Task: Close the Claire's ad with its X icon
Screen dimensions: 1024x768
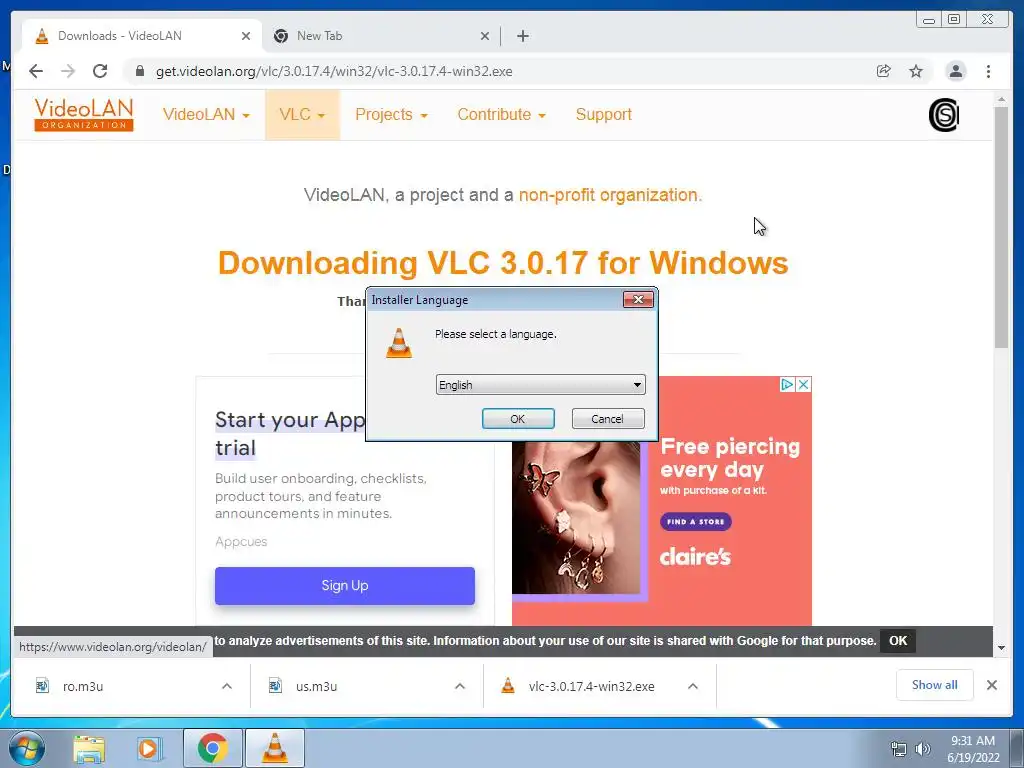Action: coord(803,385)
